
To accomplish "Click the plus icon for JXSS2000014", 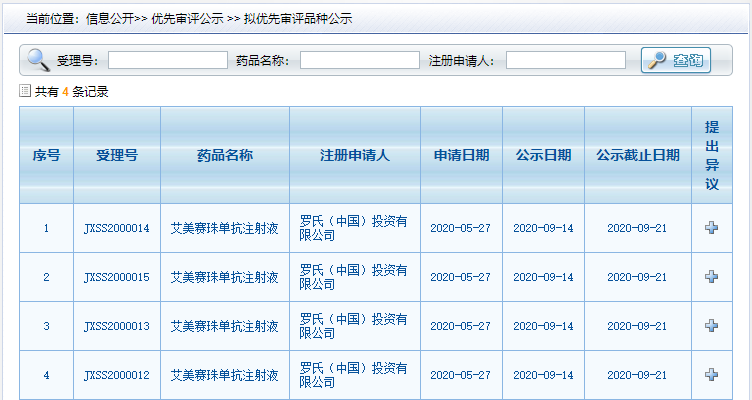I will click(711, 227).
